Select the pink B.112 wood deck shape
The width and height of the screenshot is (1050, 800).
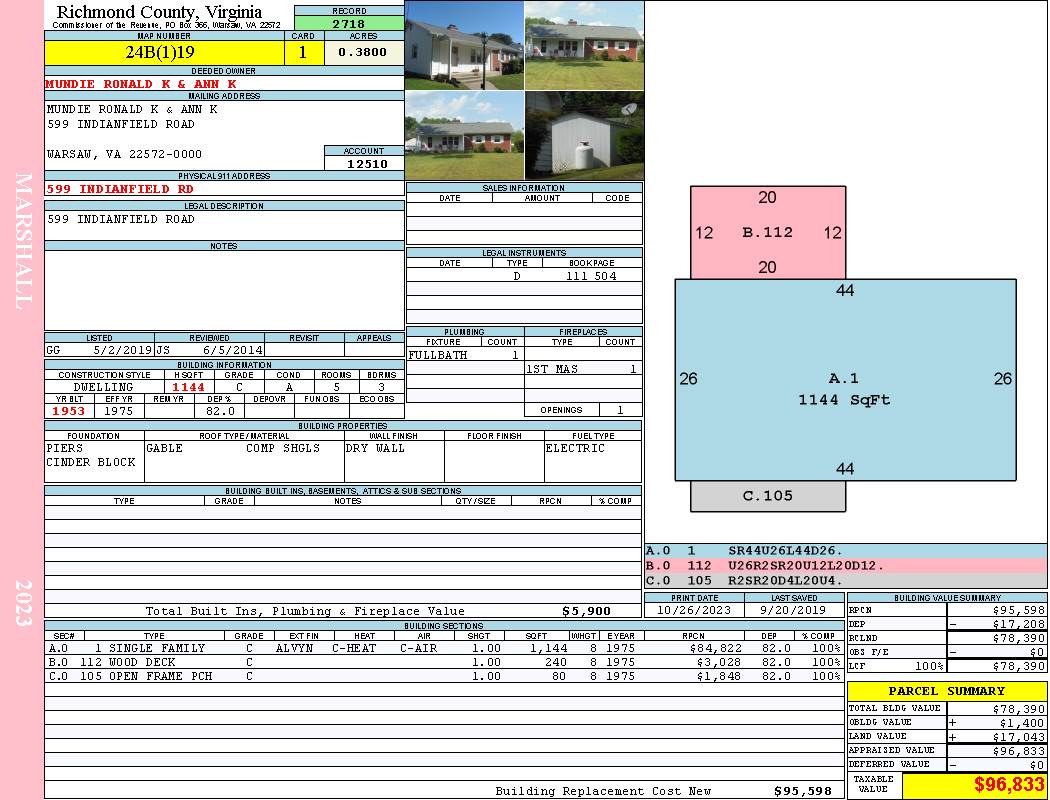coord(768,232)
